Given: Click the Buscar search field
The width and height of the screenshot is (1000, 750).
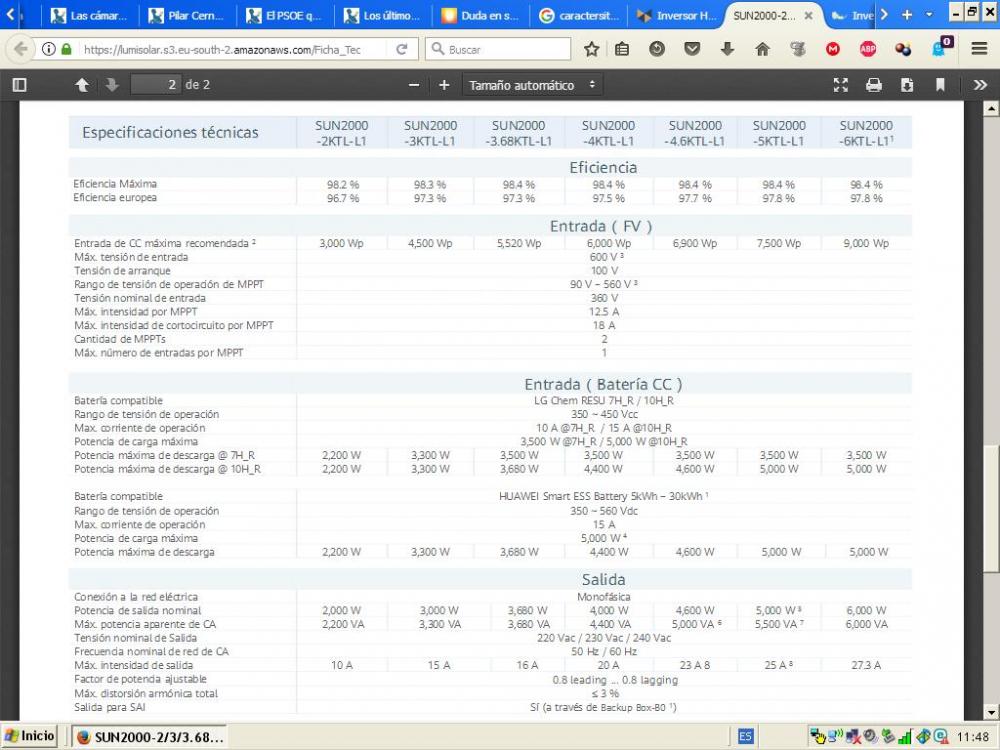Looking at the screenshot, I should [498, 49].
